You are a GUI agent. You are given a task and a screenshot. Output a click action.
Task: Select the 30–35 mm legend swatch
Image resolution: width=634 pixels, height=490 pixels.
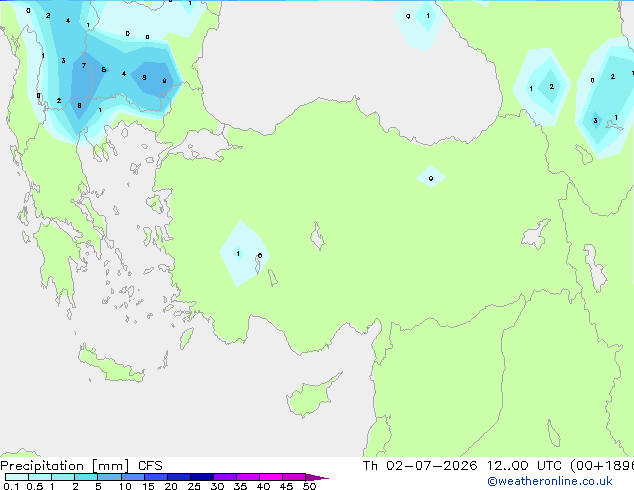pos(224,477)
